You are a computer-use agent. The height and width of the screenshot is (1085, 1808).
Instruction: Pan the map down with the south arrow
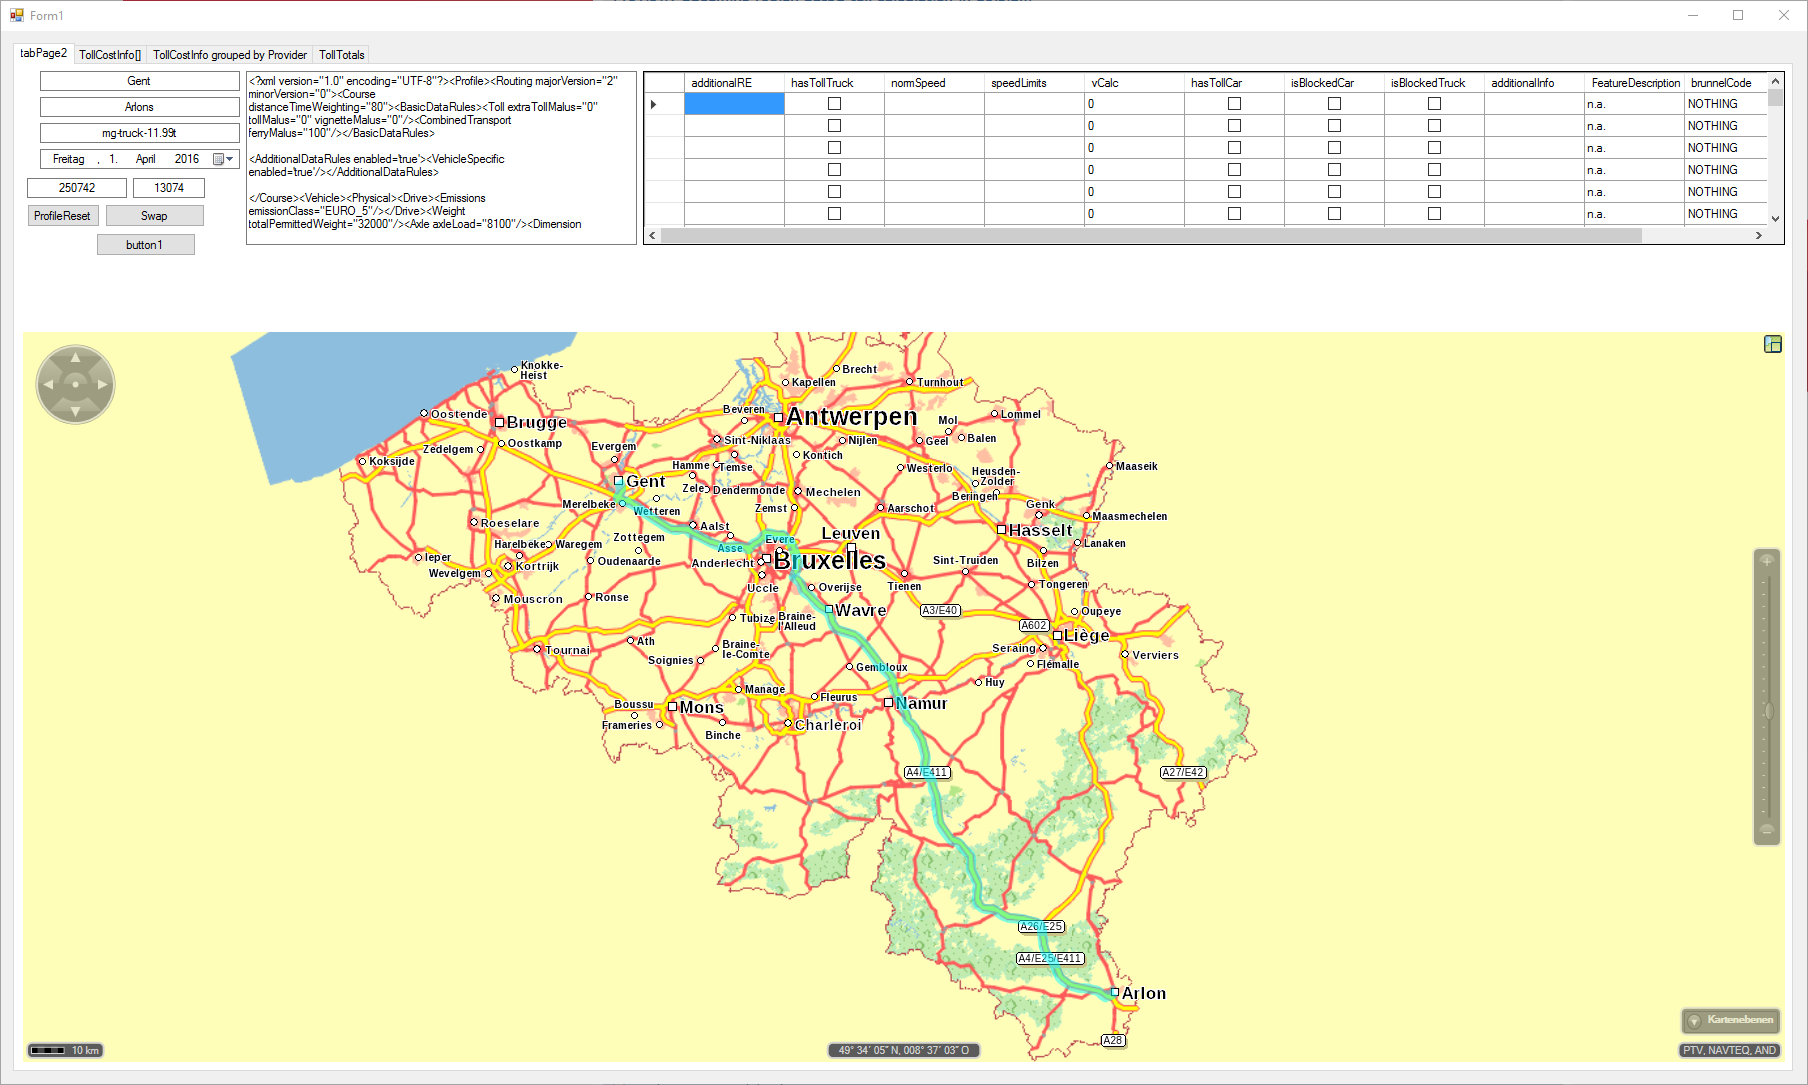(x=75, y=410)
